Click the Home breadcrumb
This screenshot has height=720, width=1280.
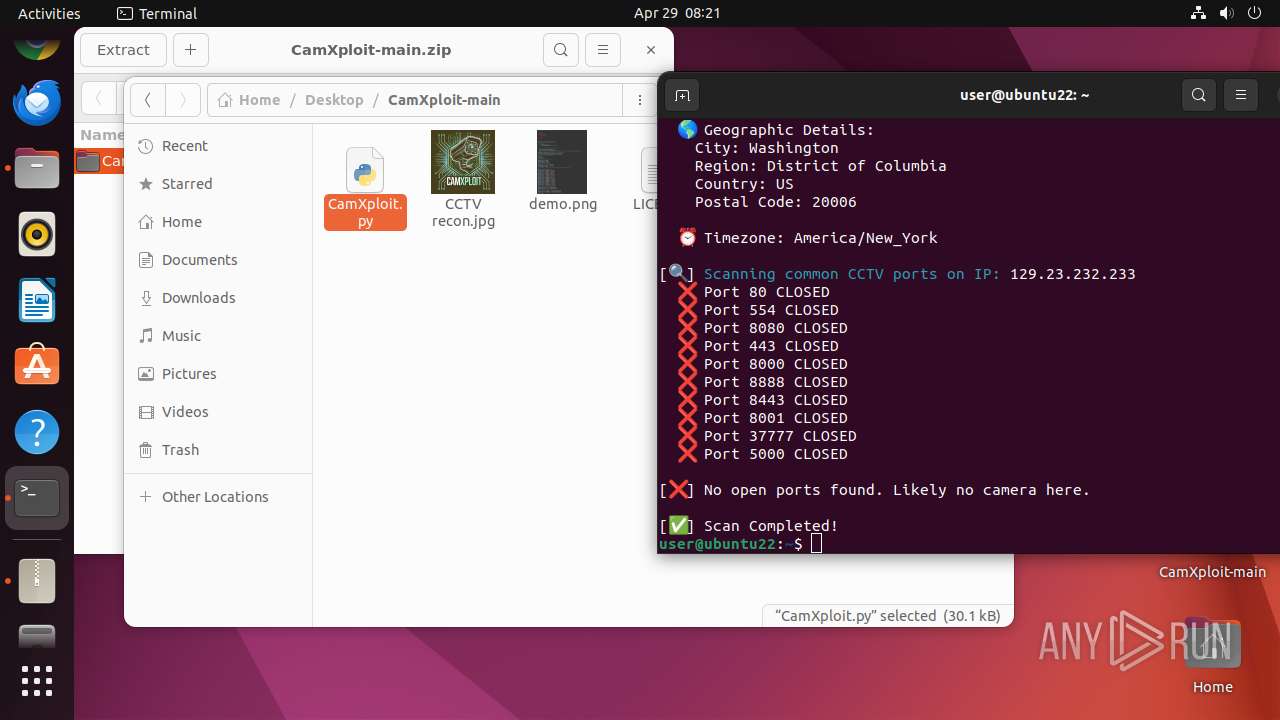pyautogui.click(x=249, y=100)
